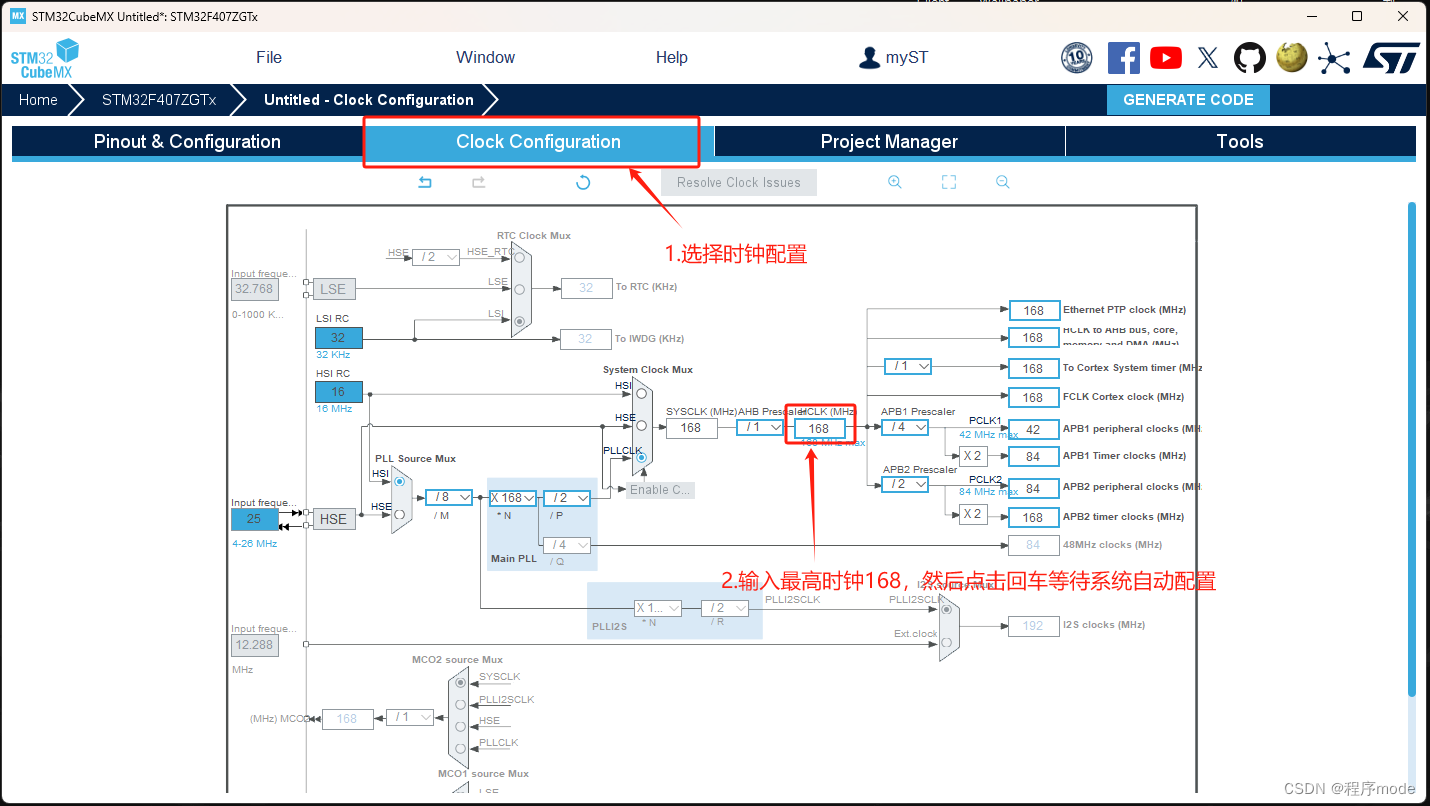Open the ST community network icon
Screen dimensions: 1430x806
[x=1334, y=58]
